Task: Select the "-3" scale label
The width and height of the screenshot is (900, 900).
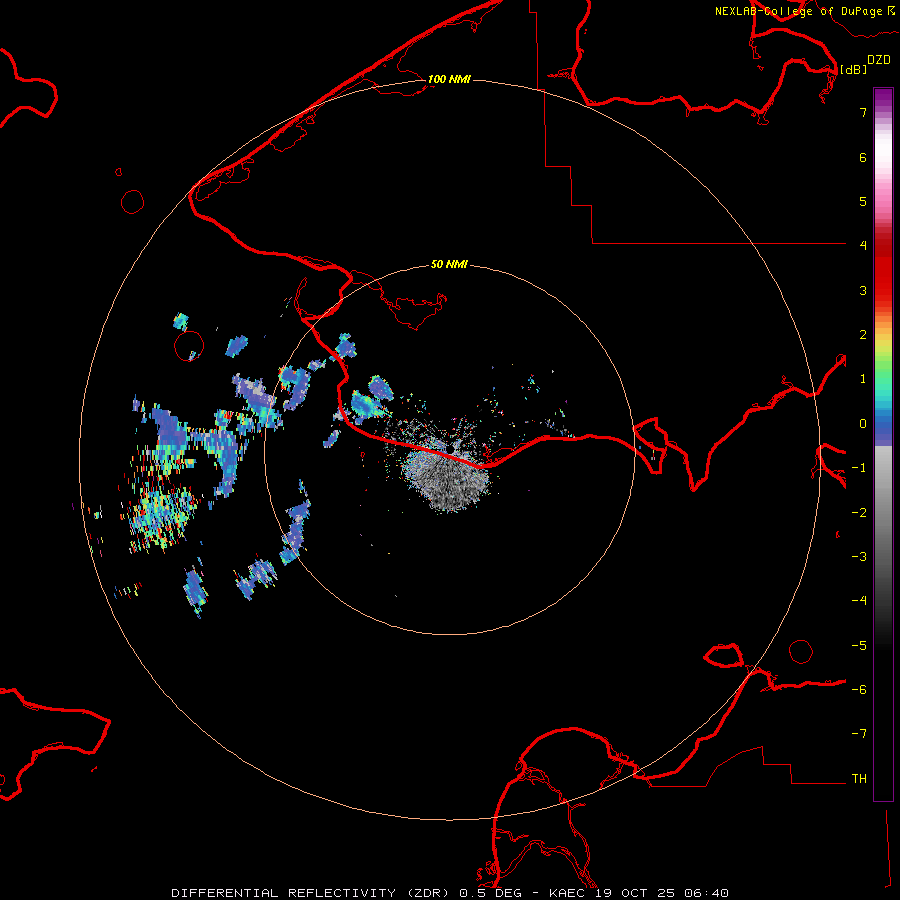Action: tap(859, 557)
